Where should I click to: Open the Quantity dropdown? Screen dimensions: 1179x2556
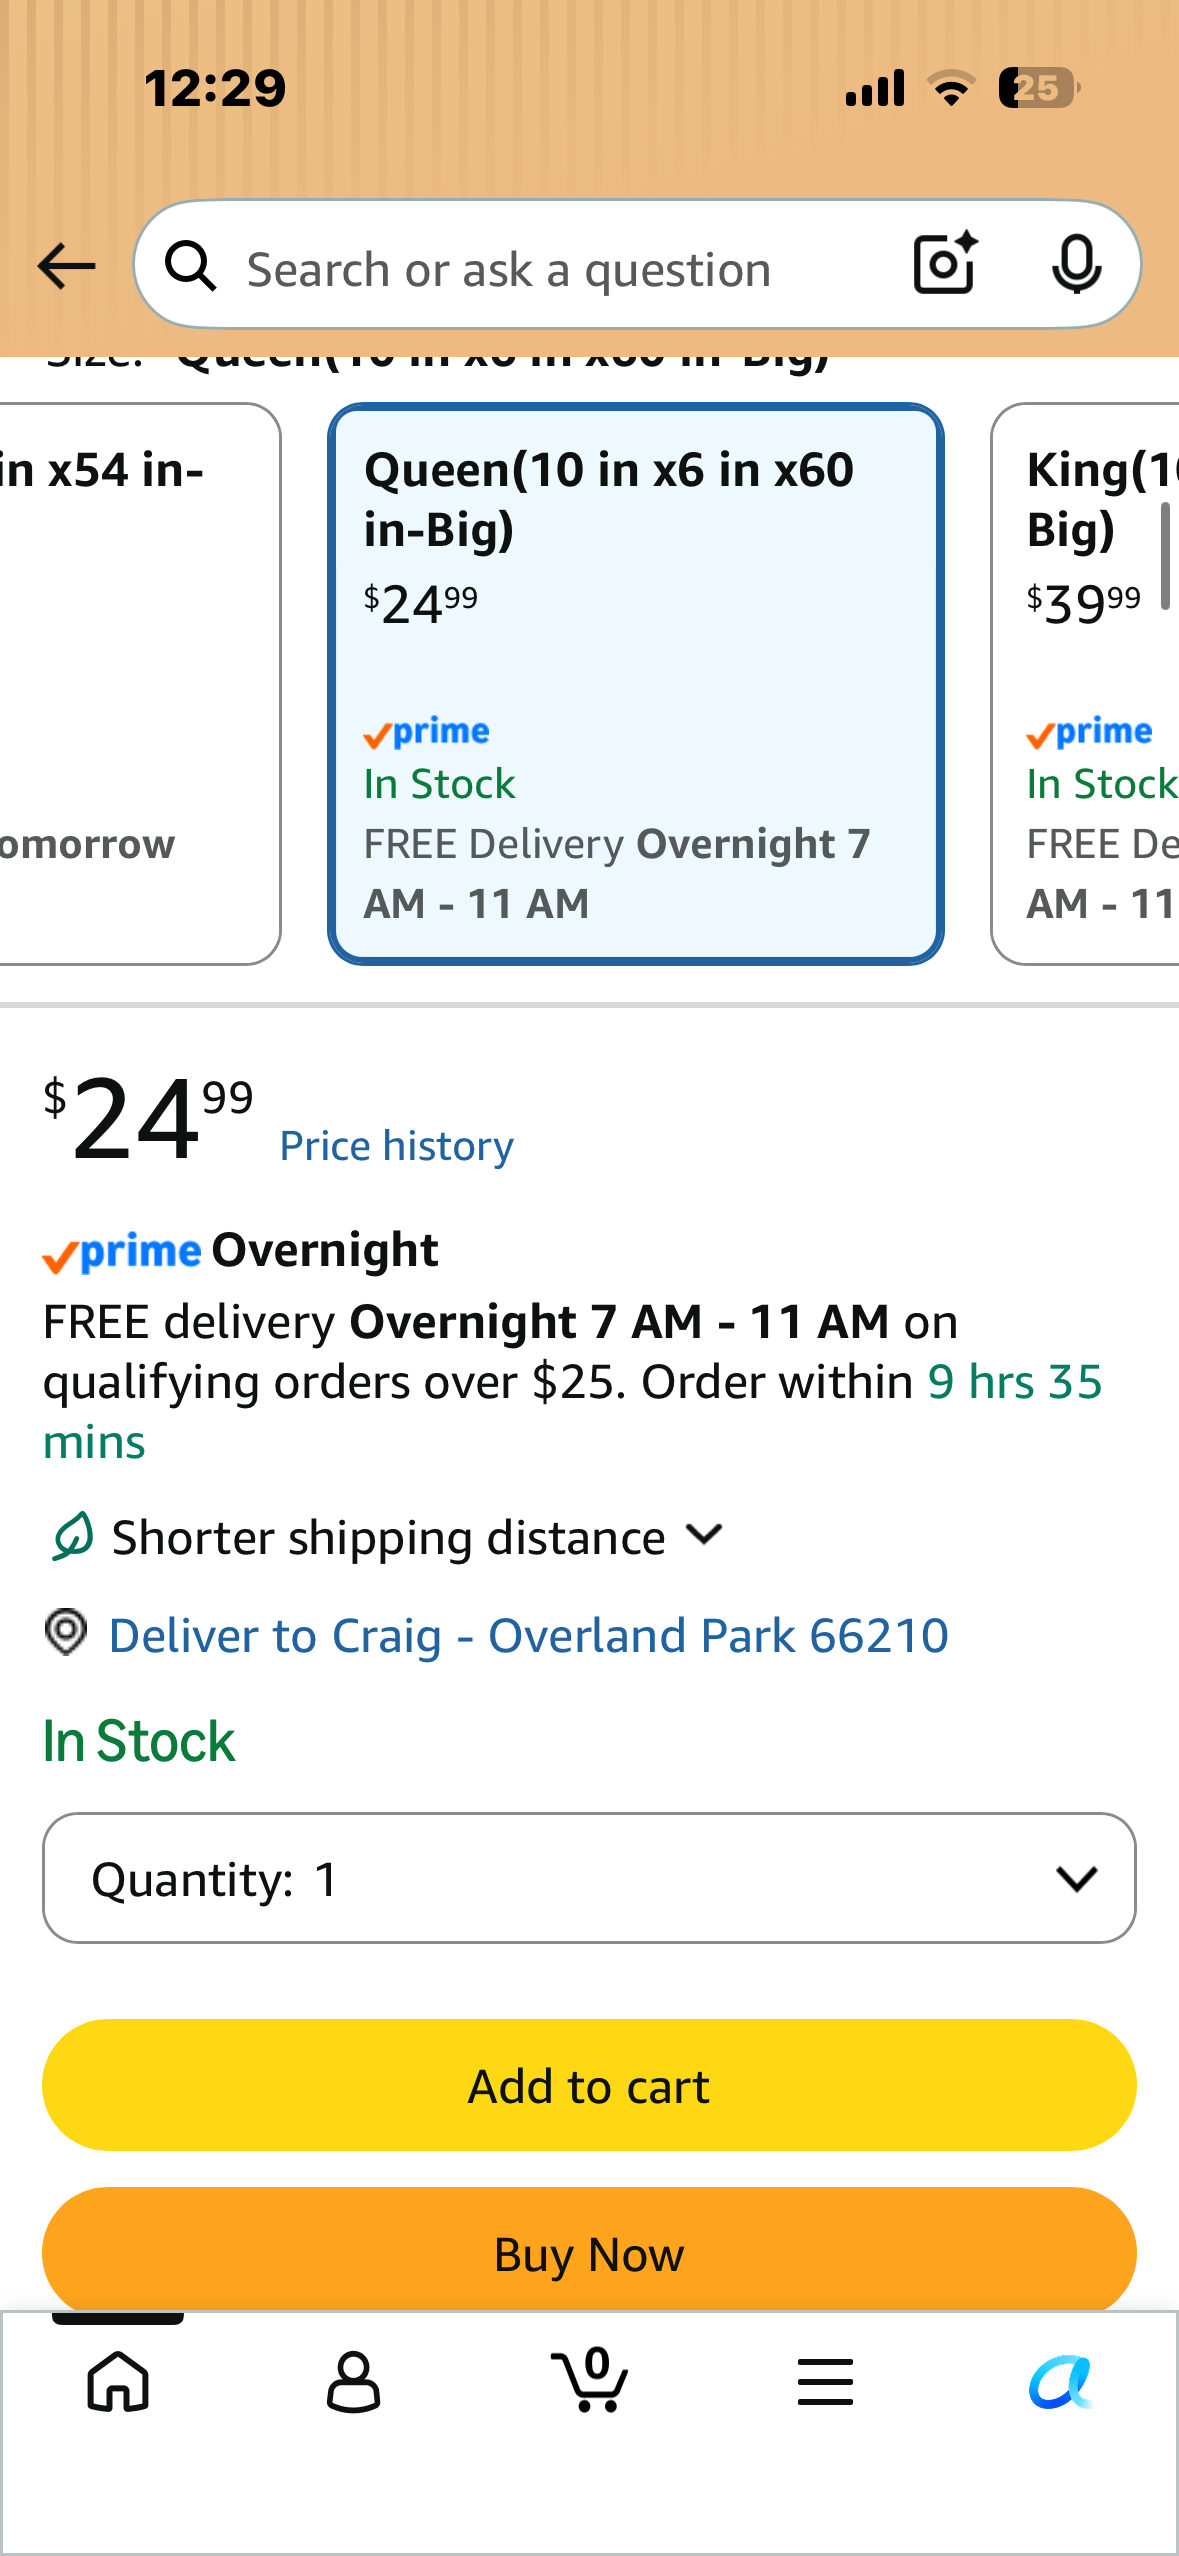tap(589, 1878)
